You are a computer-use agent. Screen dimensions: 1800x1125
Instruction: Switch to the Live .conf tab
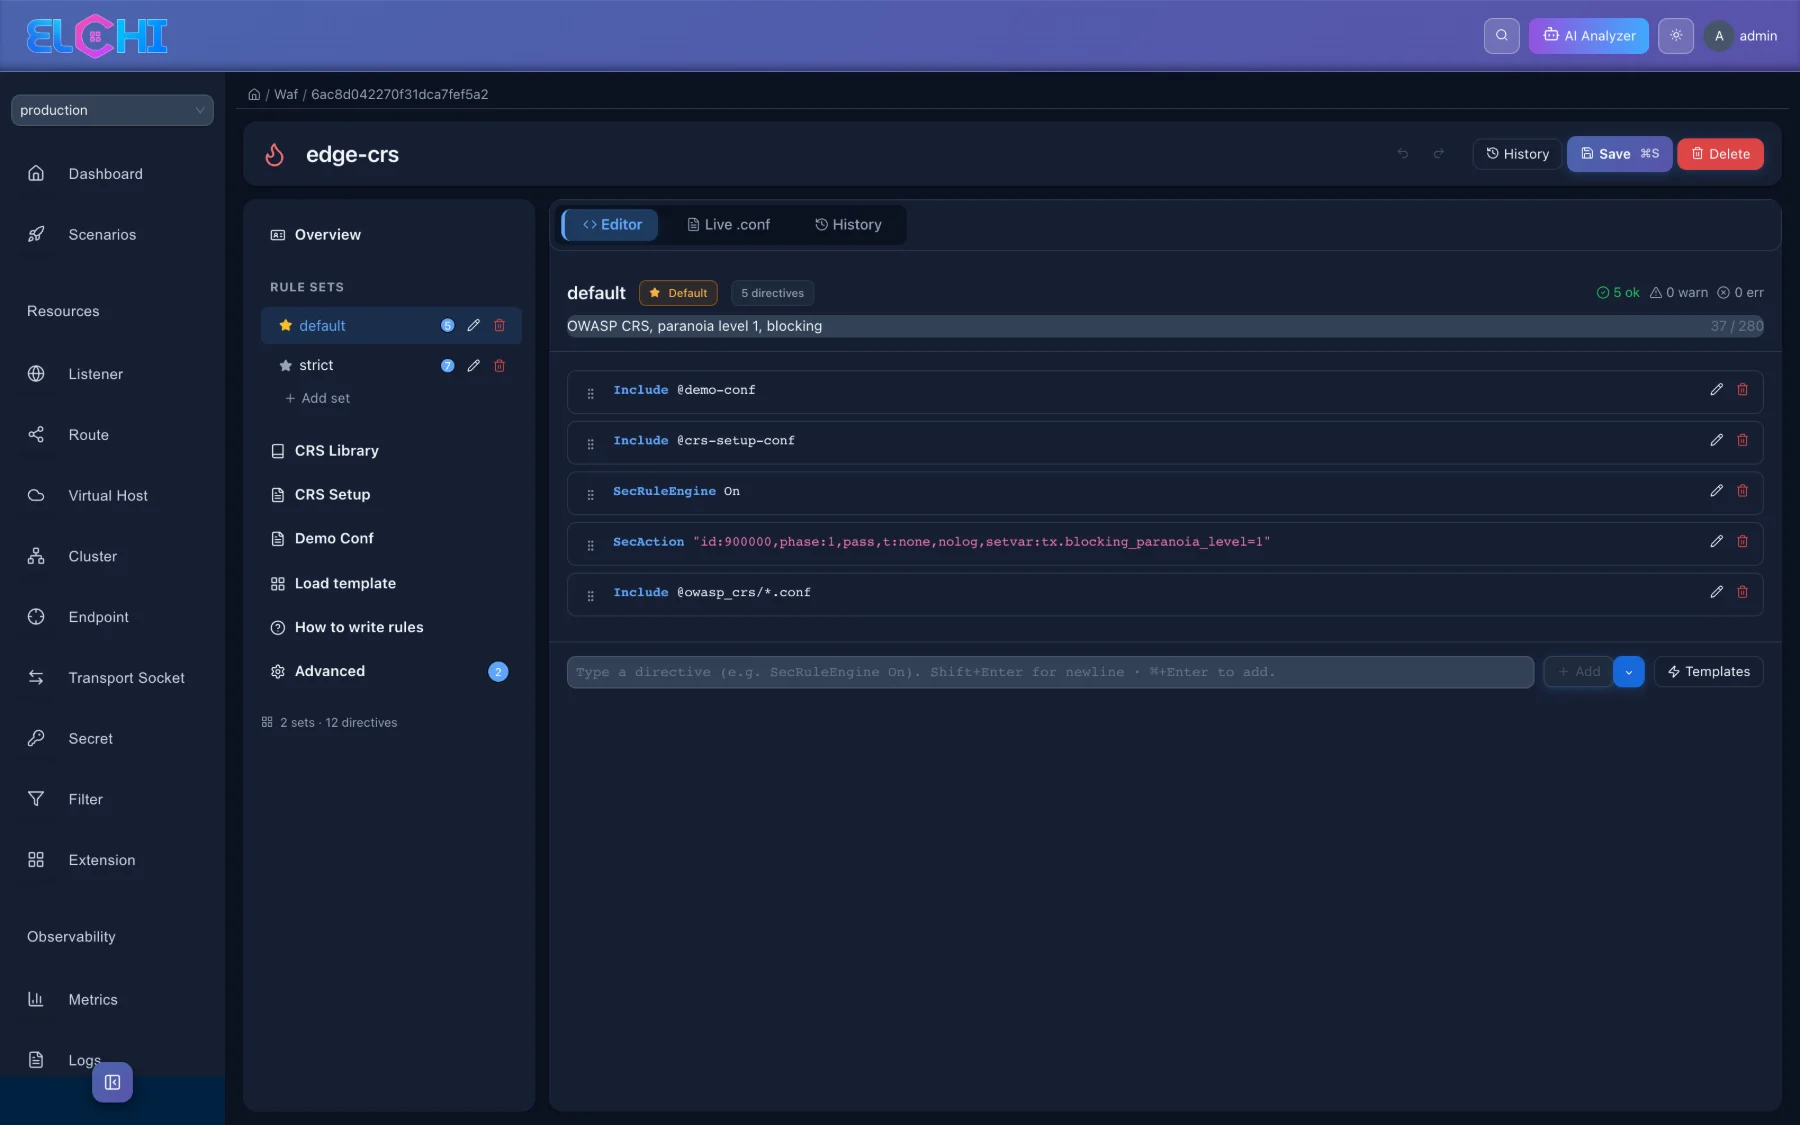728,225
